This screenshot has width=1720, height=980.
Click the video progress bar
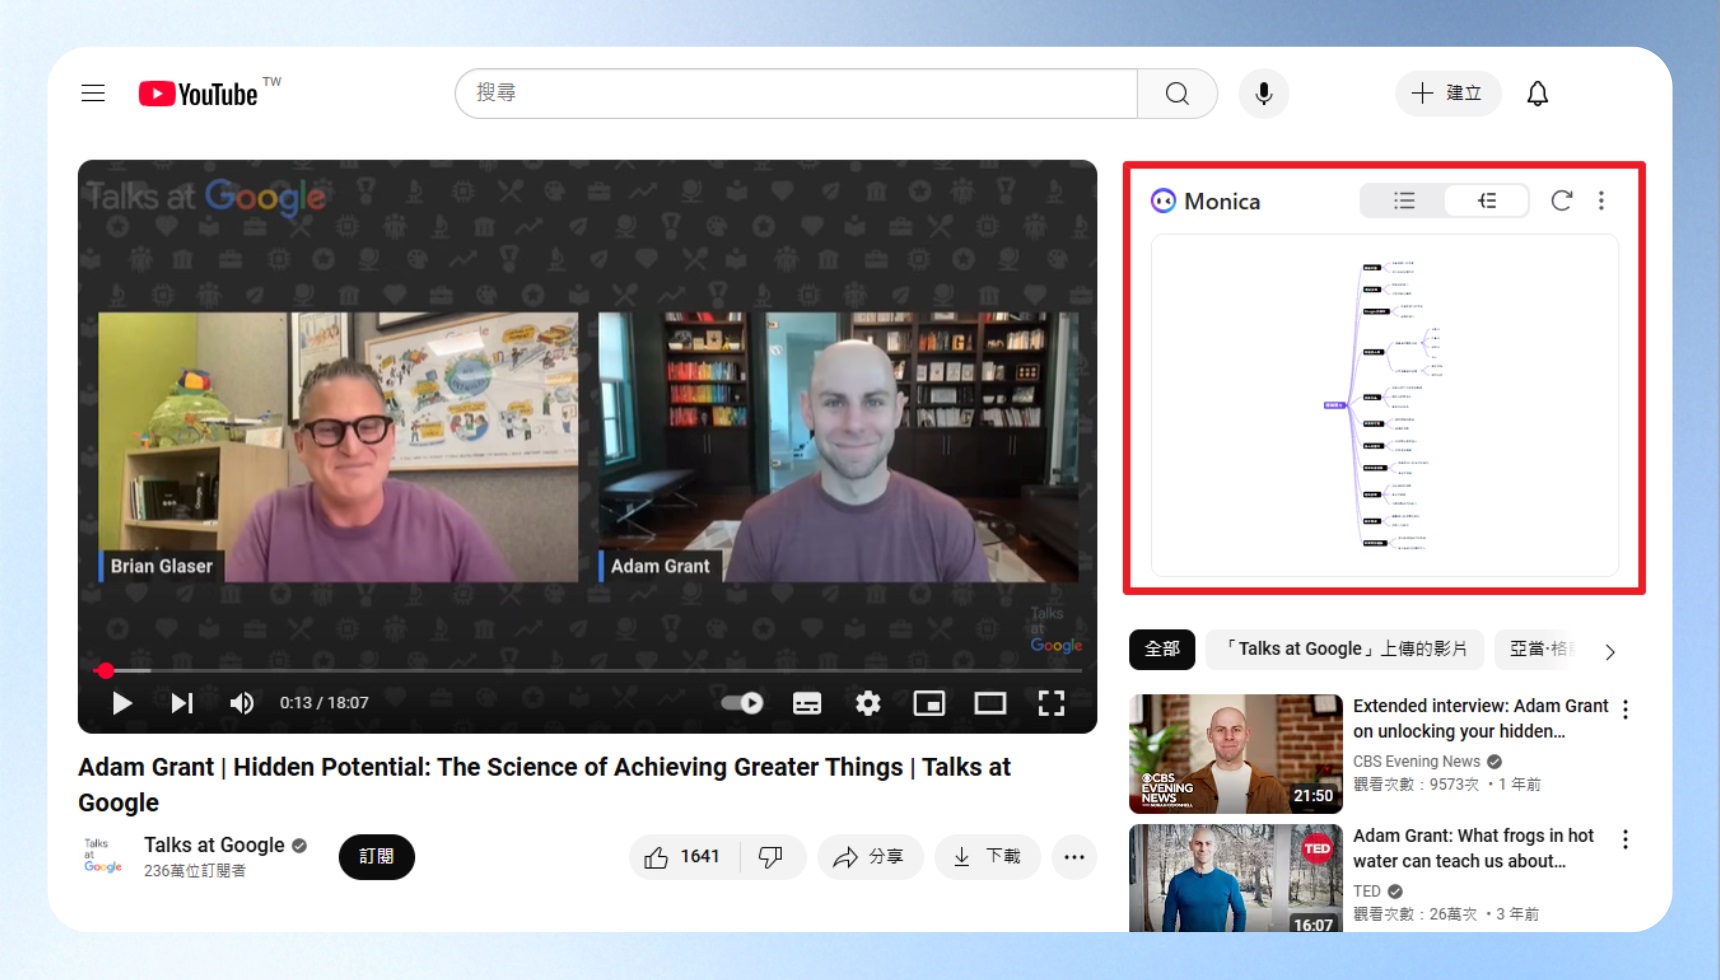(x=587, y=671)
